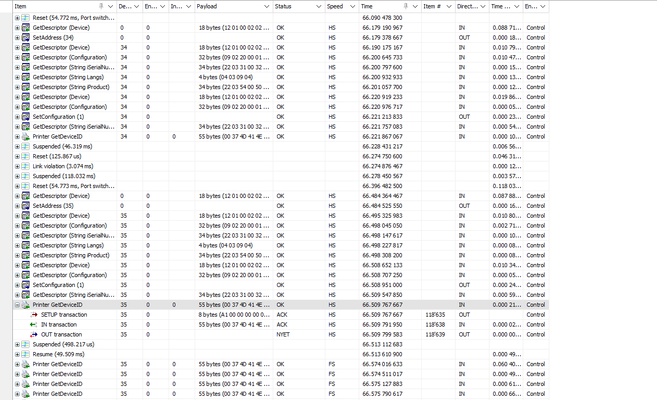
Task: Click the time value 66.575 127 883
Action: click(x=382, y=384)
